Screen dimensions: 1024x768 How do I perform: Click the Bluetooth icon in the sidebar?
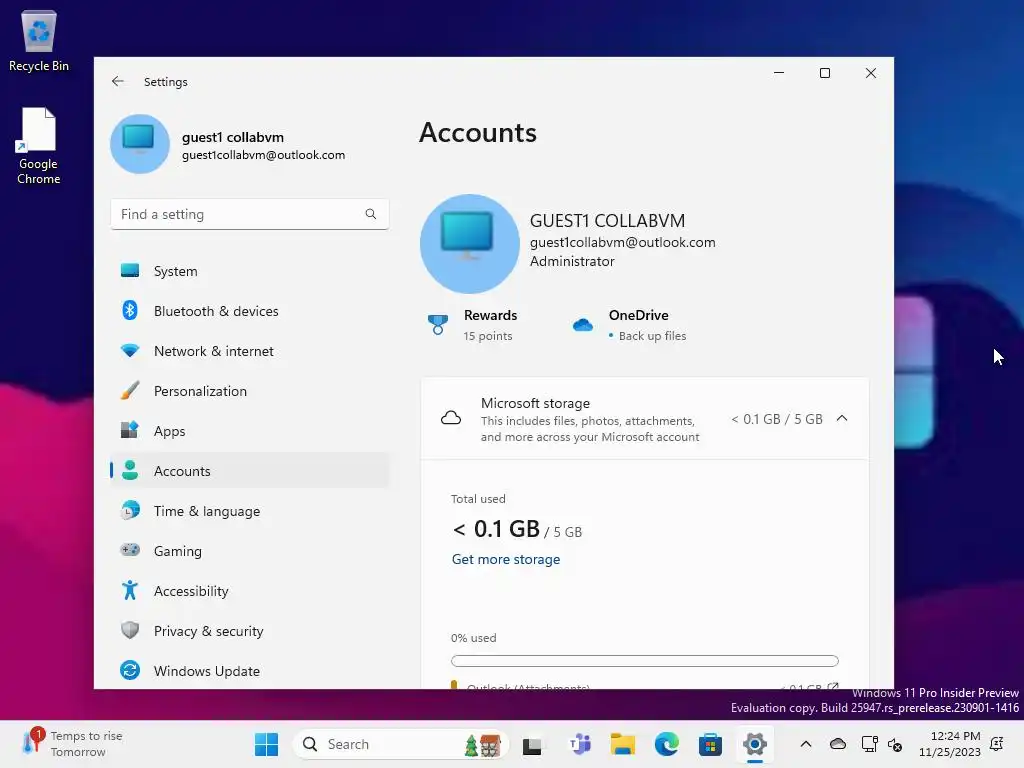click(x=130, y=310)
